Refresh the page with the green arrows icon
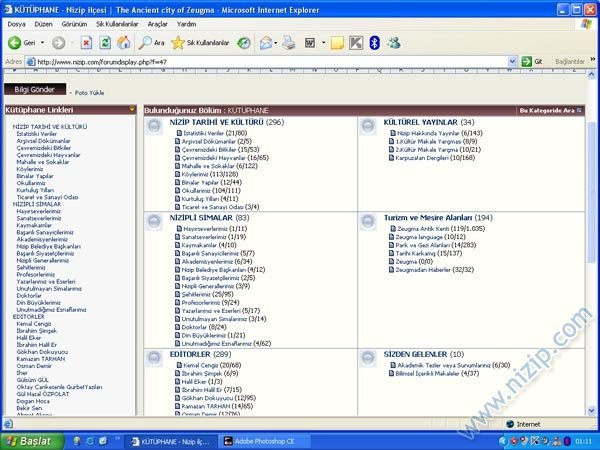This screenshot has width=600, height=450. pyautogui.click(x=105, y=43)
